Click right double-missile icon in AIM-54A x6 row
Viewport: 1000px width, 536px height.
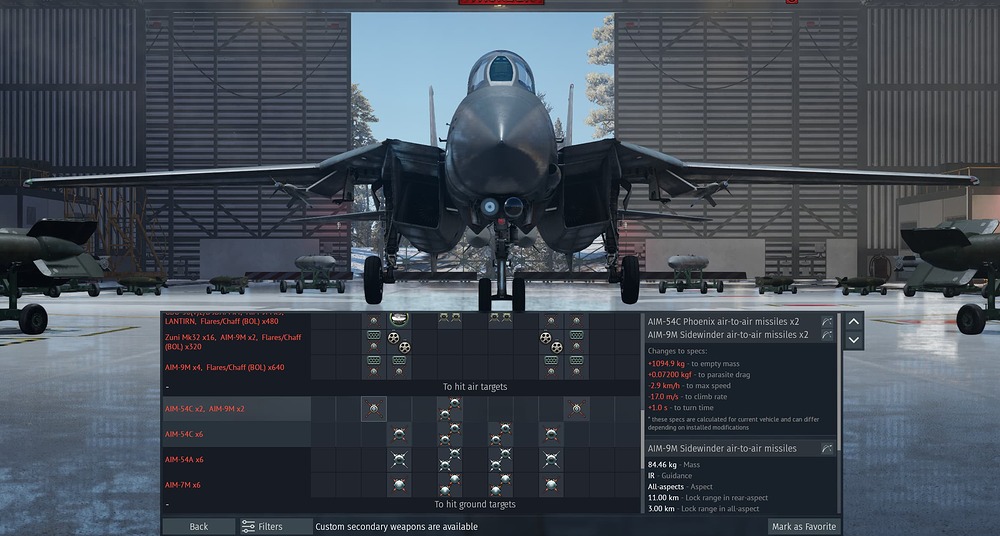pyautogui.click(x=501, y=459)
